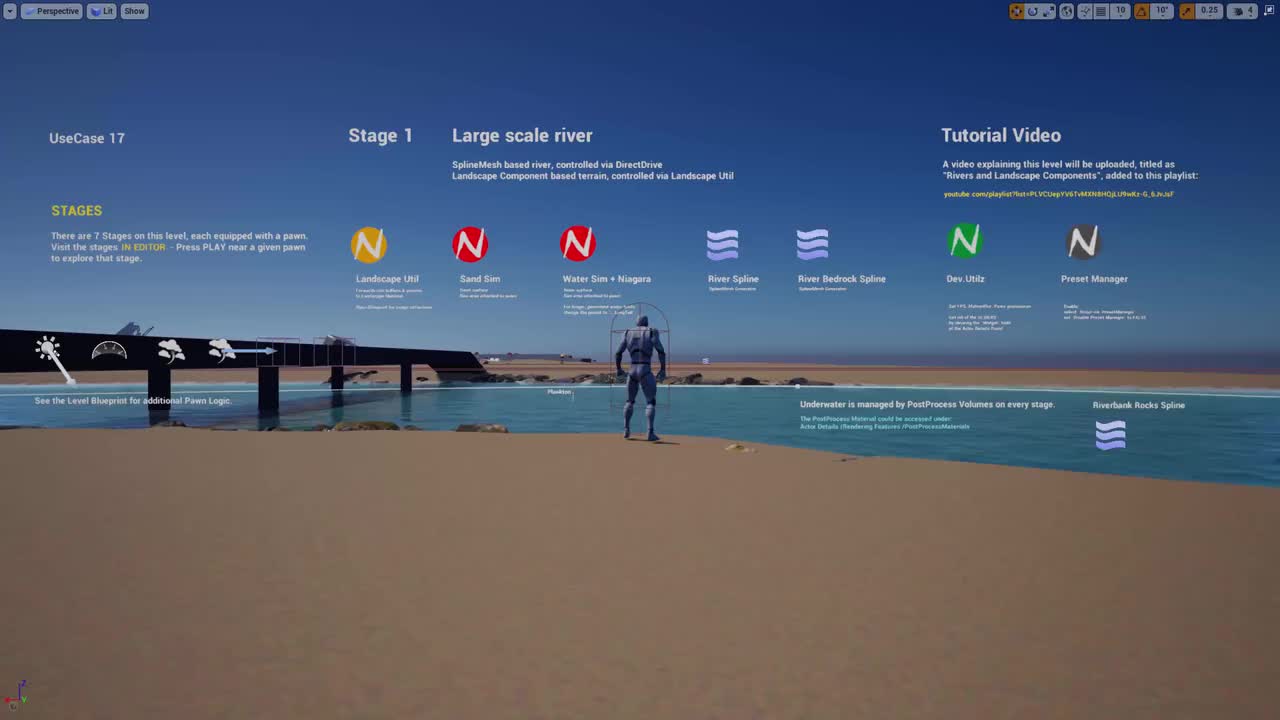The height and width of the screenshot is (720, 1280).
Task: Select the Scale transform tool
Action: [x=1048, y=11]
